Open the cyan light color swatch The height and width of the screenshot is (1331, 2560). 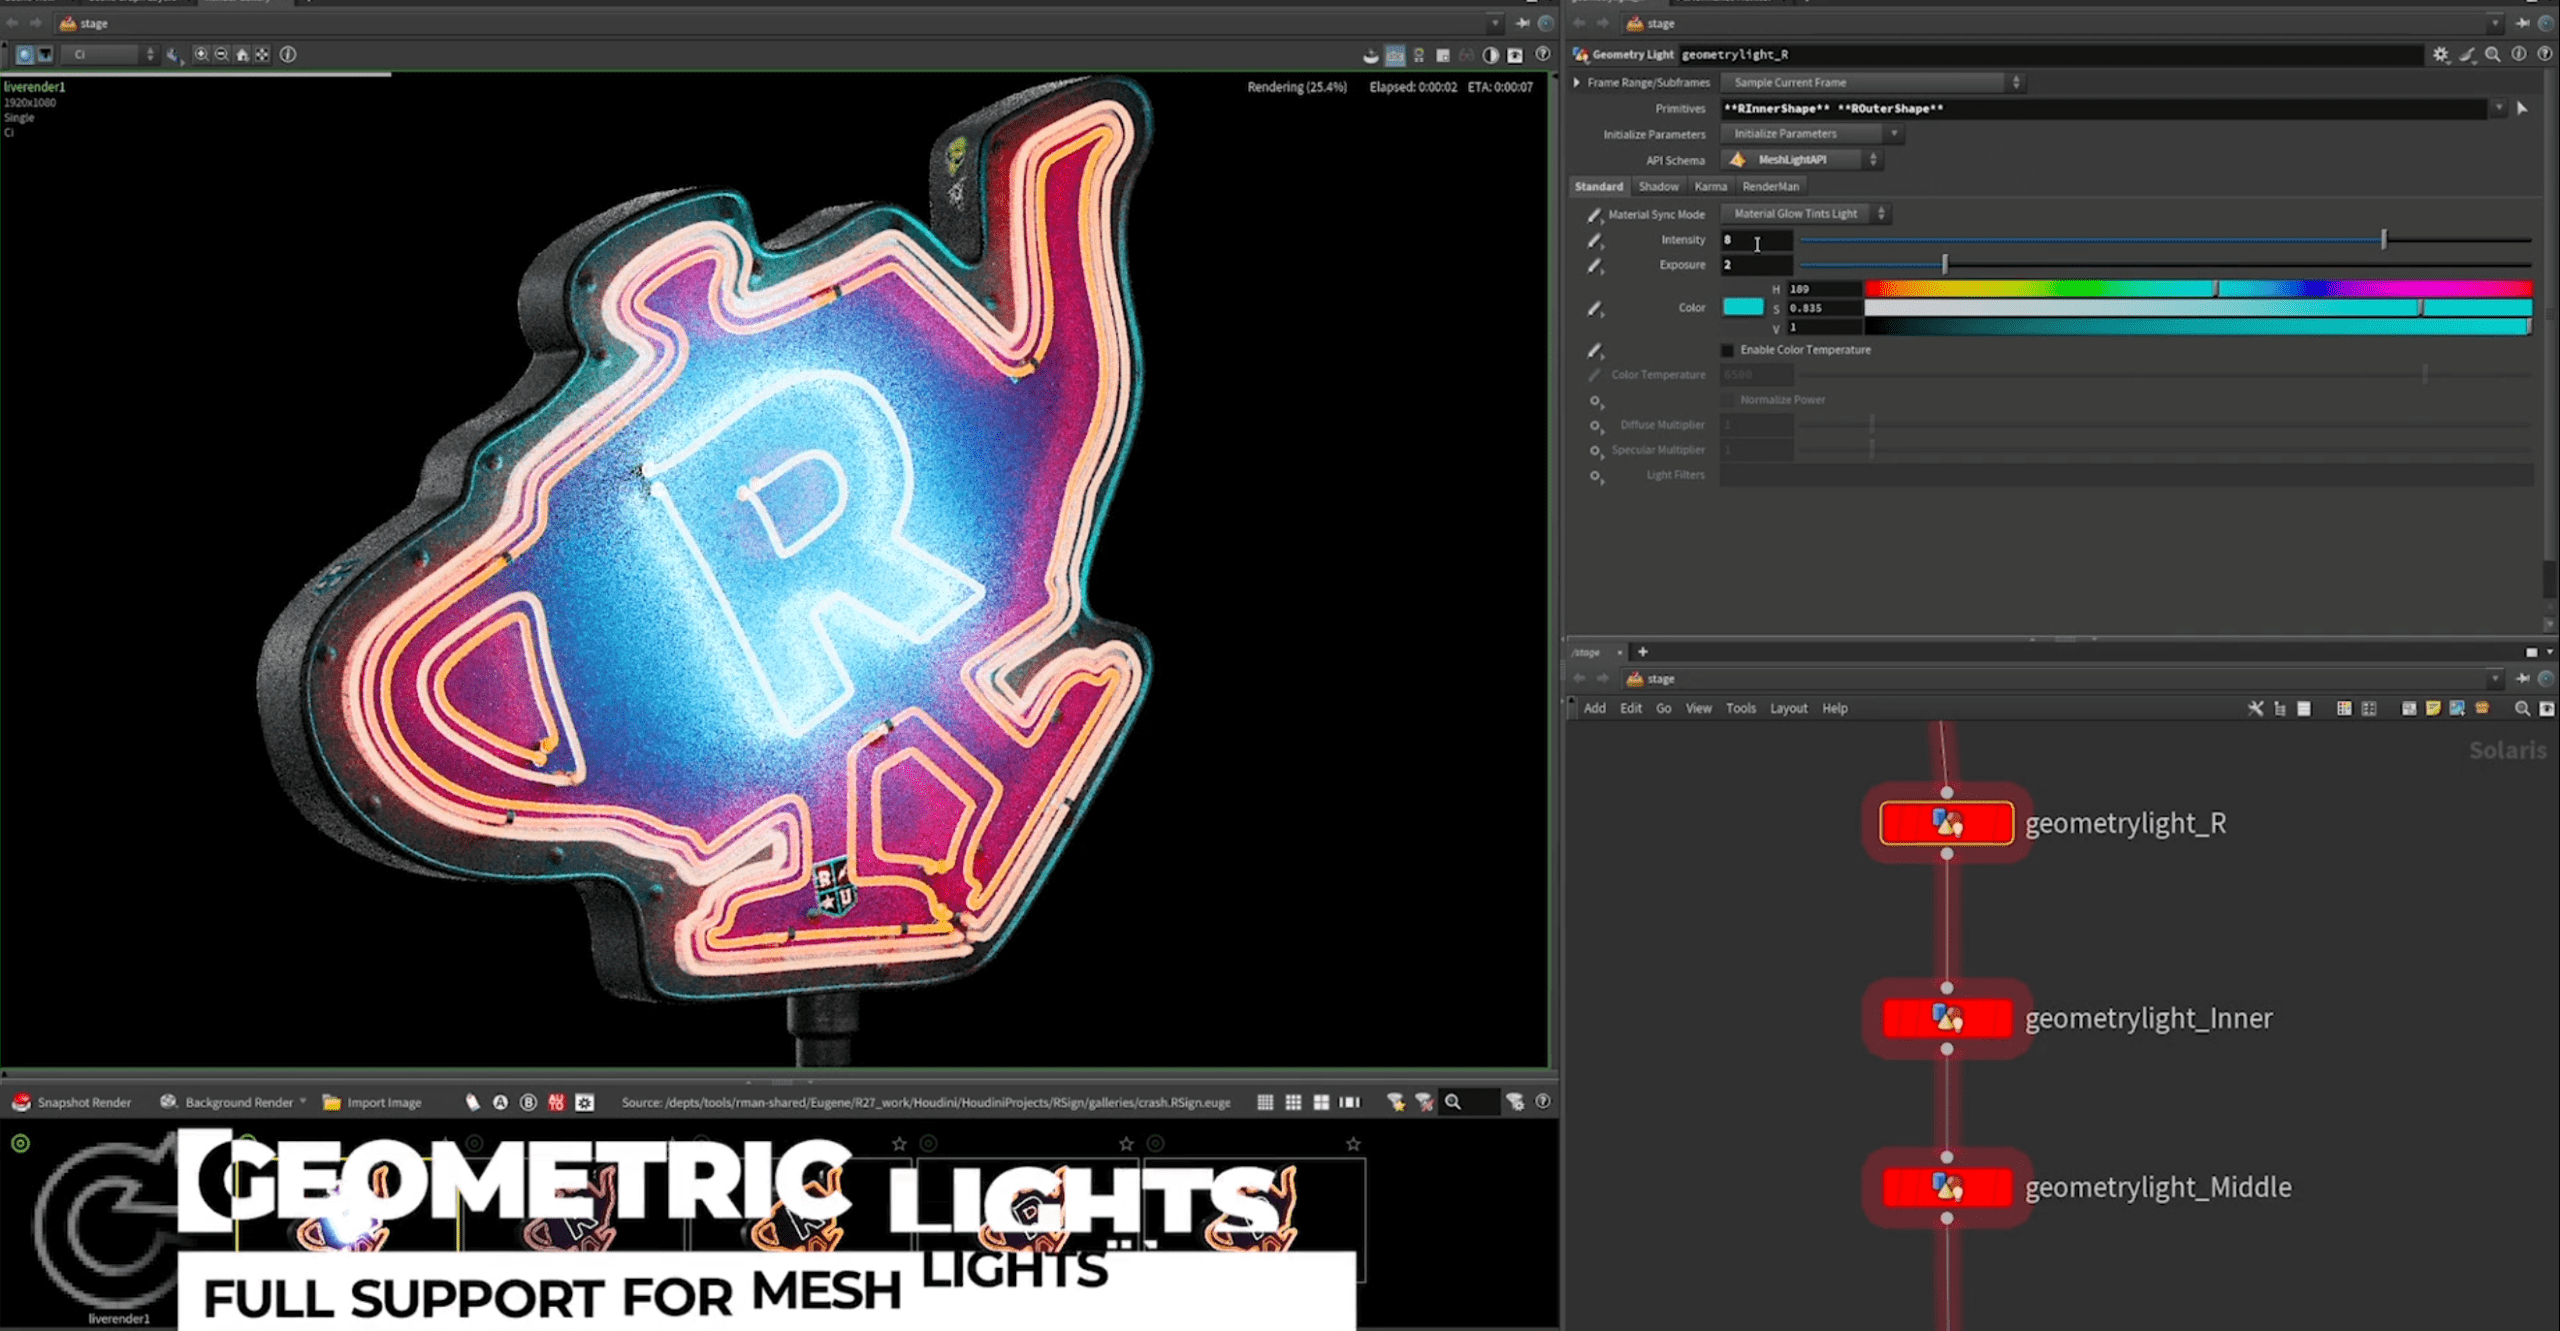point(1742,307)
